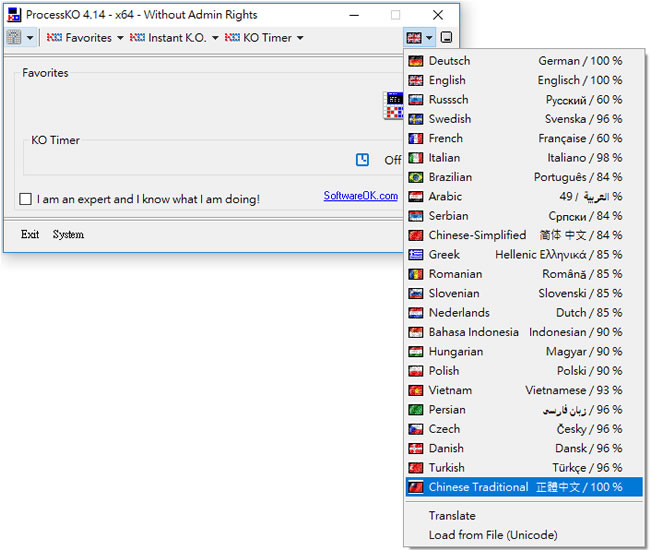This screenshot has width=650, height=550.
Task: Click the KO Timer clock icon
Action: point(362,160)
